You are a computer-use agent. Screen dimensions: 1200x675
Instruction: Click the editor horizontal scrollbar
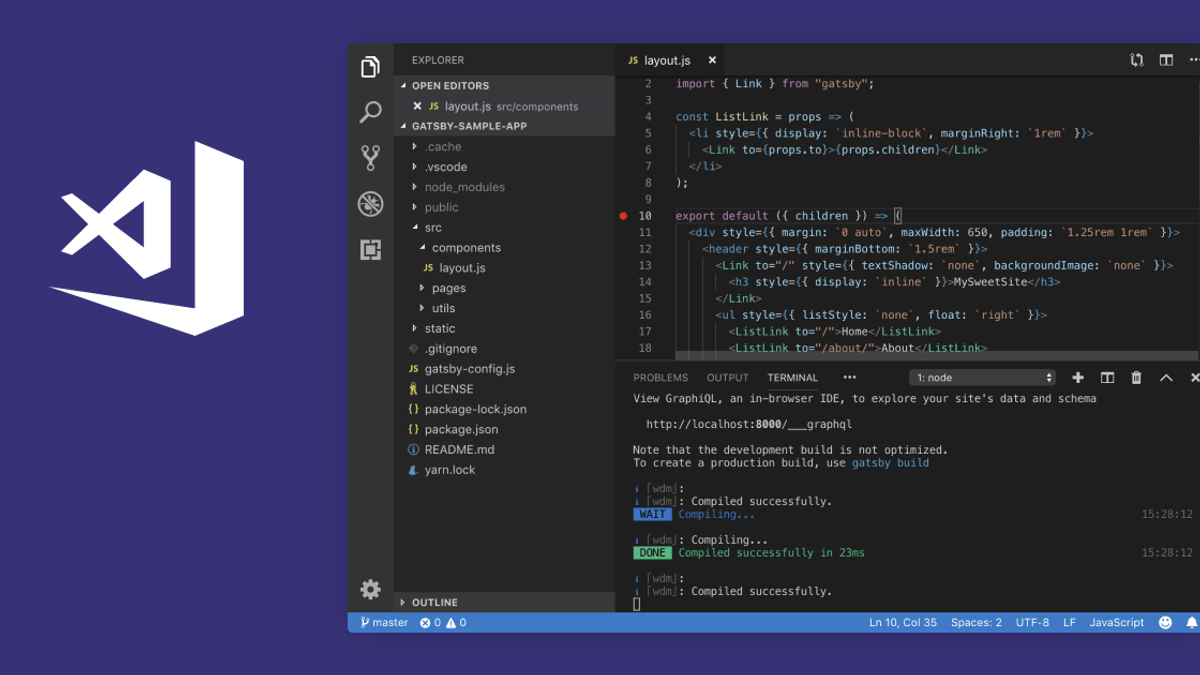pos(937,355)
